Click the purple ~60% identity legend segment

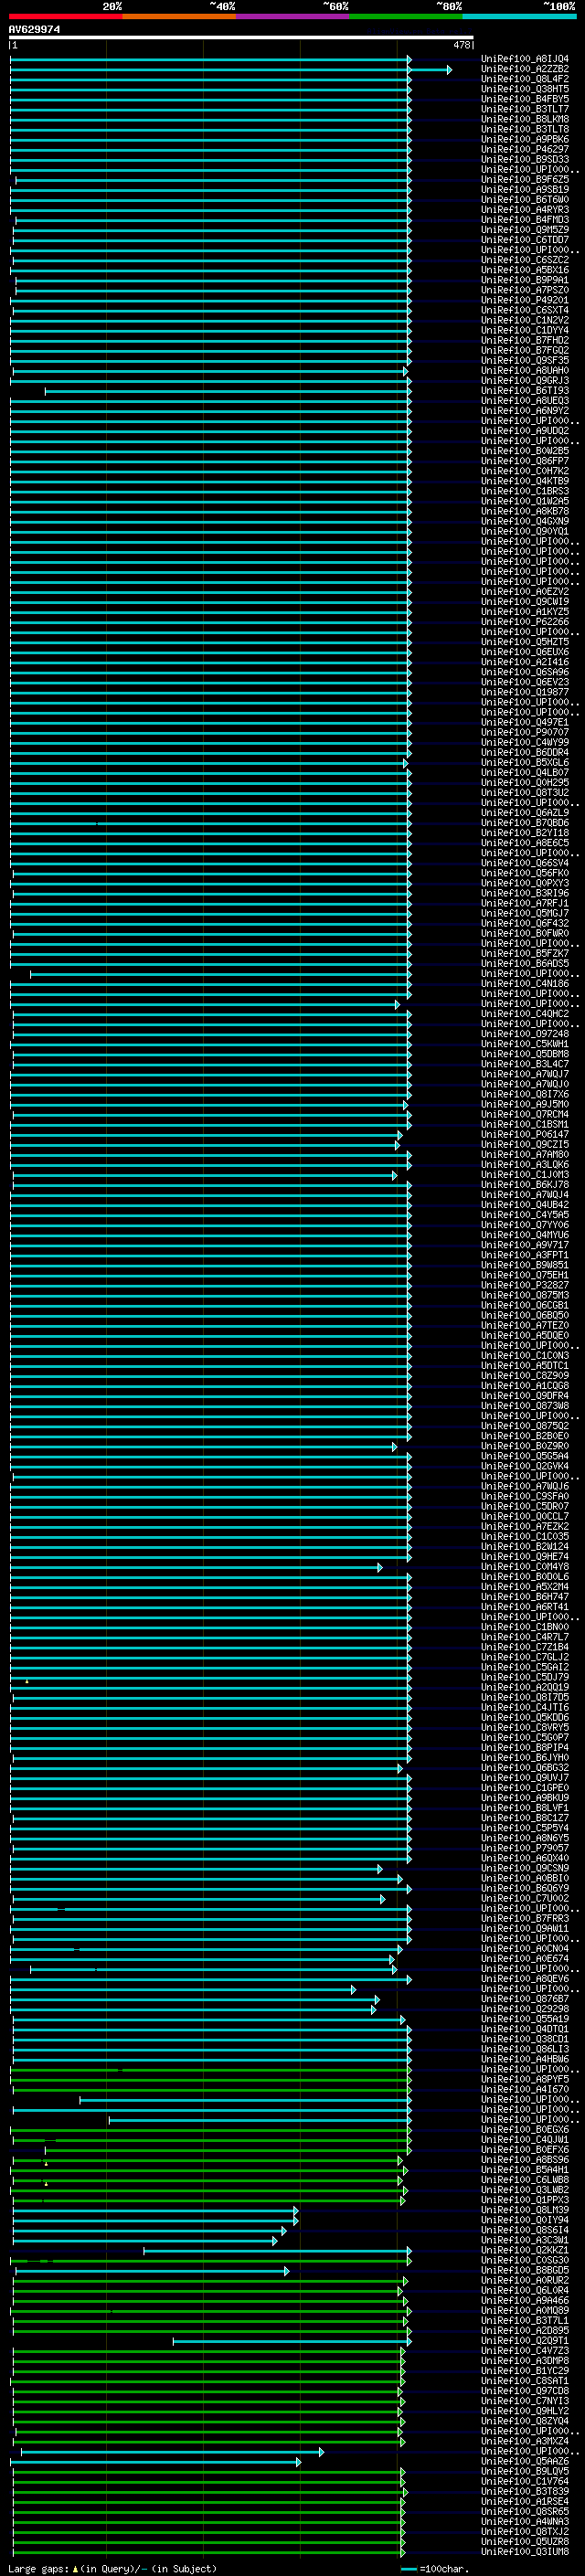pyautogui.click(x=292, y=16)
